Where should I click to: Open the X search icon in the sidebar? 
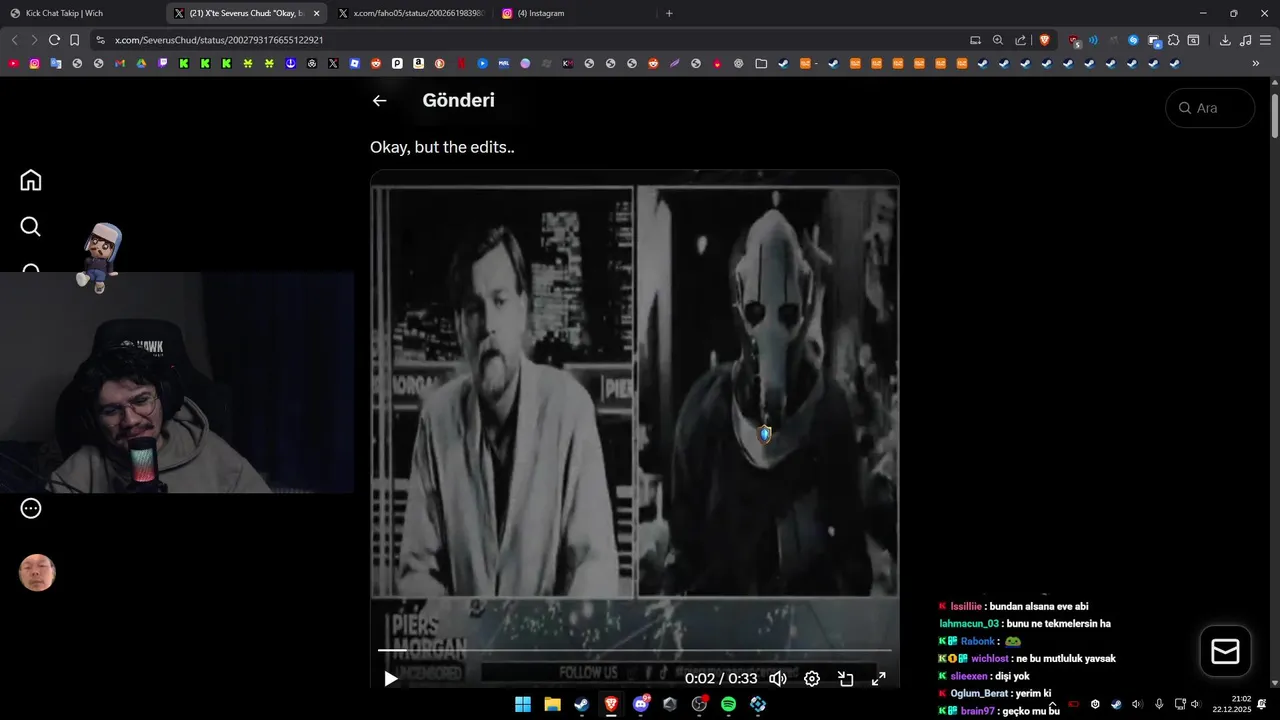31,227
